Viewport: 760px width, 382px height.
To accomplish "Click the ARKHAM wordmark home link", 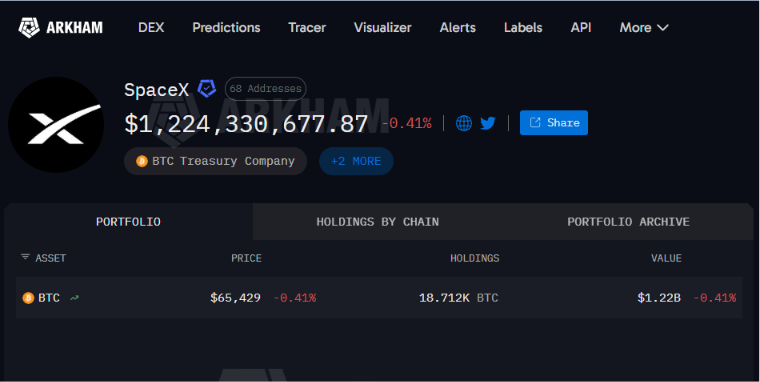I will (x=74, y=28).
